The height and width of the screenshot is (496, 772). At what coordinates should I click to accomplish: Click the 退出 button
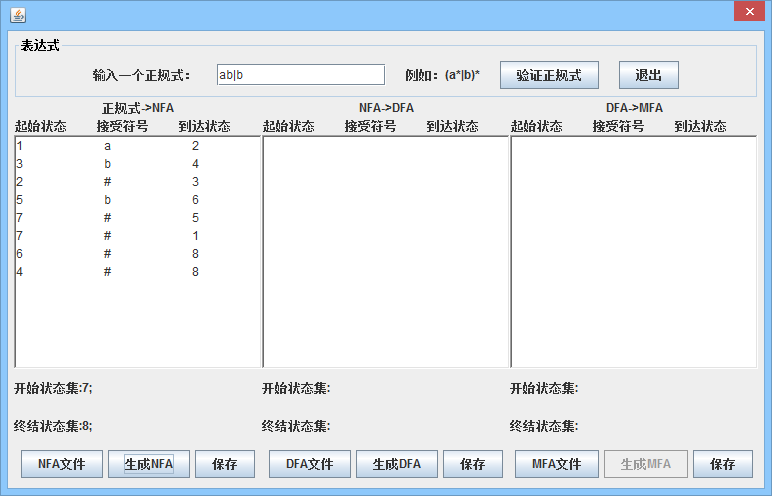(648, 75)
